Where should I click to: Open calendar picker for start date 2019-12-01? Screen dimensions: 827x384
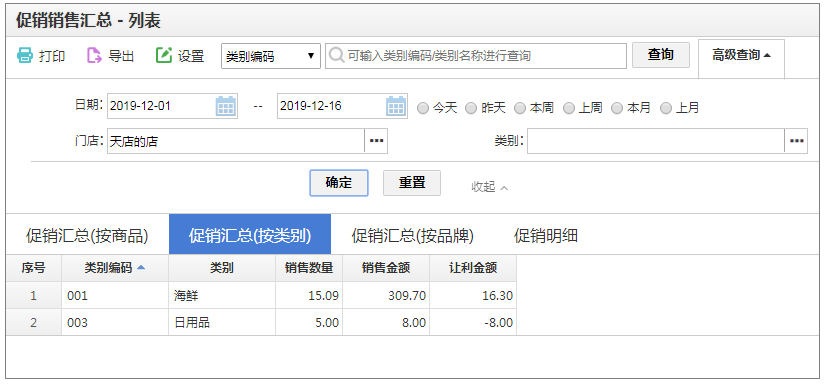coord(226,106)
